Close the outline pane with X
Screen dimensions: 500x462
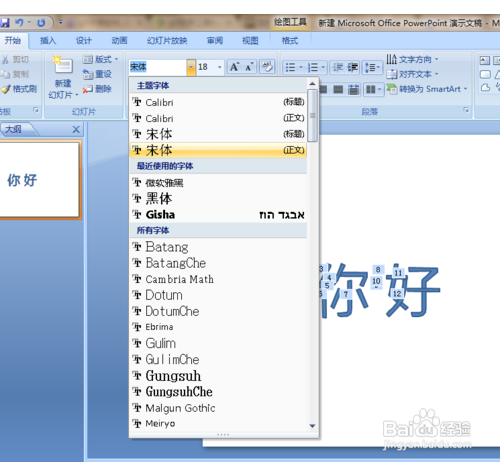[76, 129]
